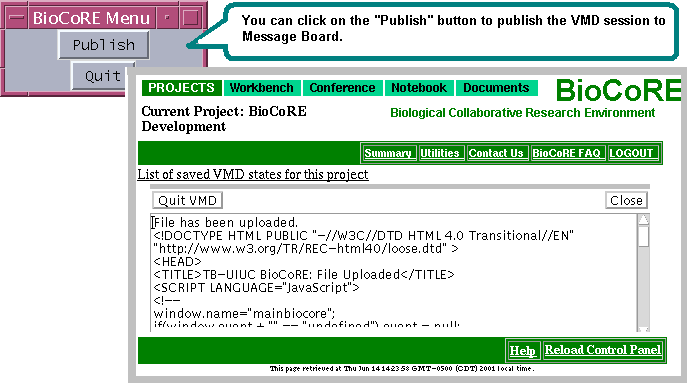Screen dimensions: 689x387
Task: Open the BioCoRE FAQ link
Action: (567, 153)
